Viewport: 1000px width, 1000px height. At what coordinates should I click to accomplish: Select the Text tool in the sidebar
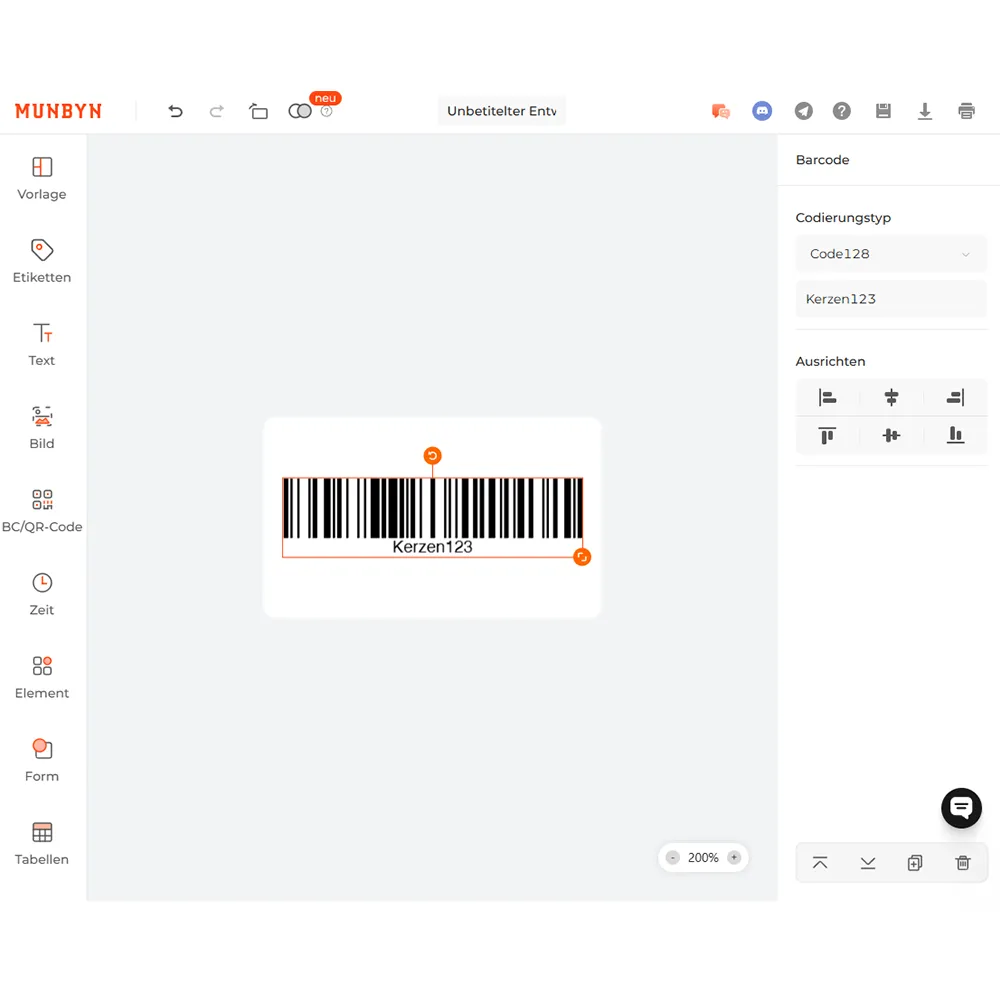[42, 344]
